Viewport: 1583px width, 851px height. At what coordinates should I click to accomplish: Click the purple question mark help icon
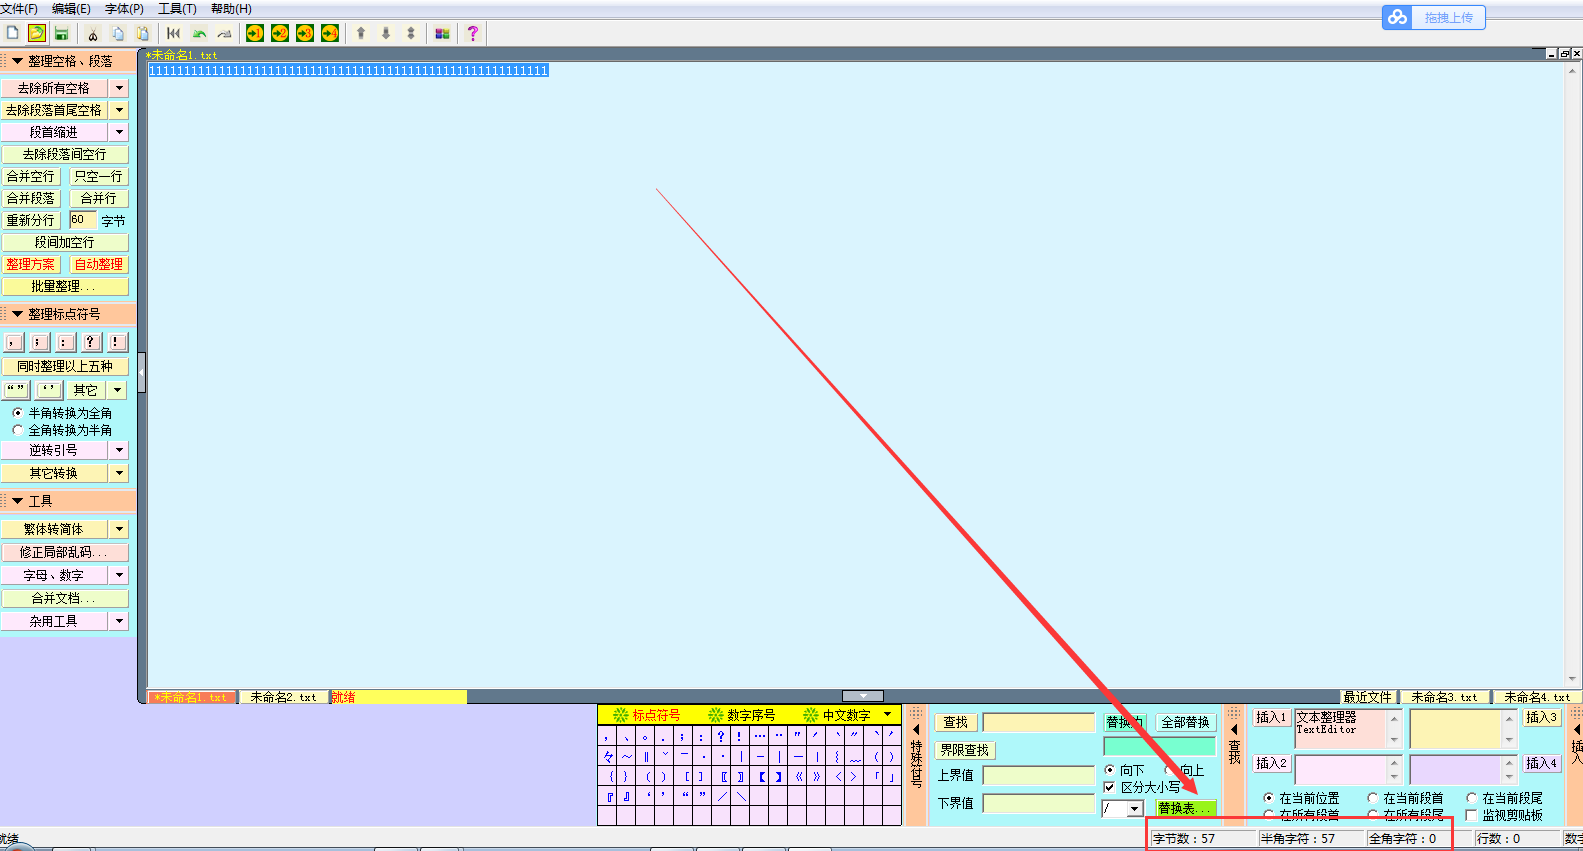[x=473, y=33]
